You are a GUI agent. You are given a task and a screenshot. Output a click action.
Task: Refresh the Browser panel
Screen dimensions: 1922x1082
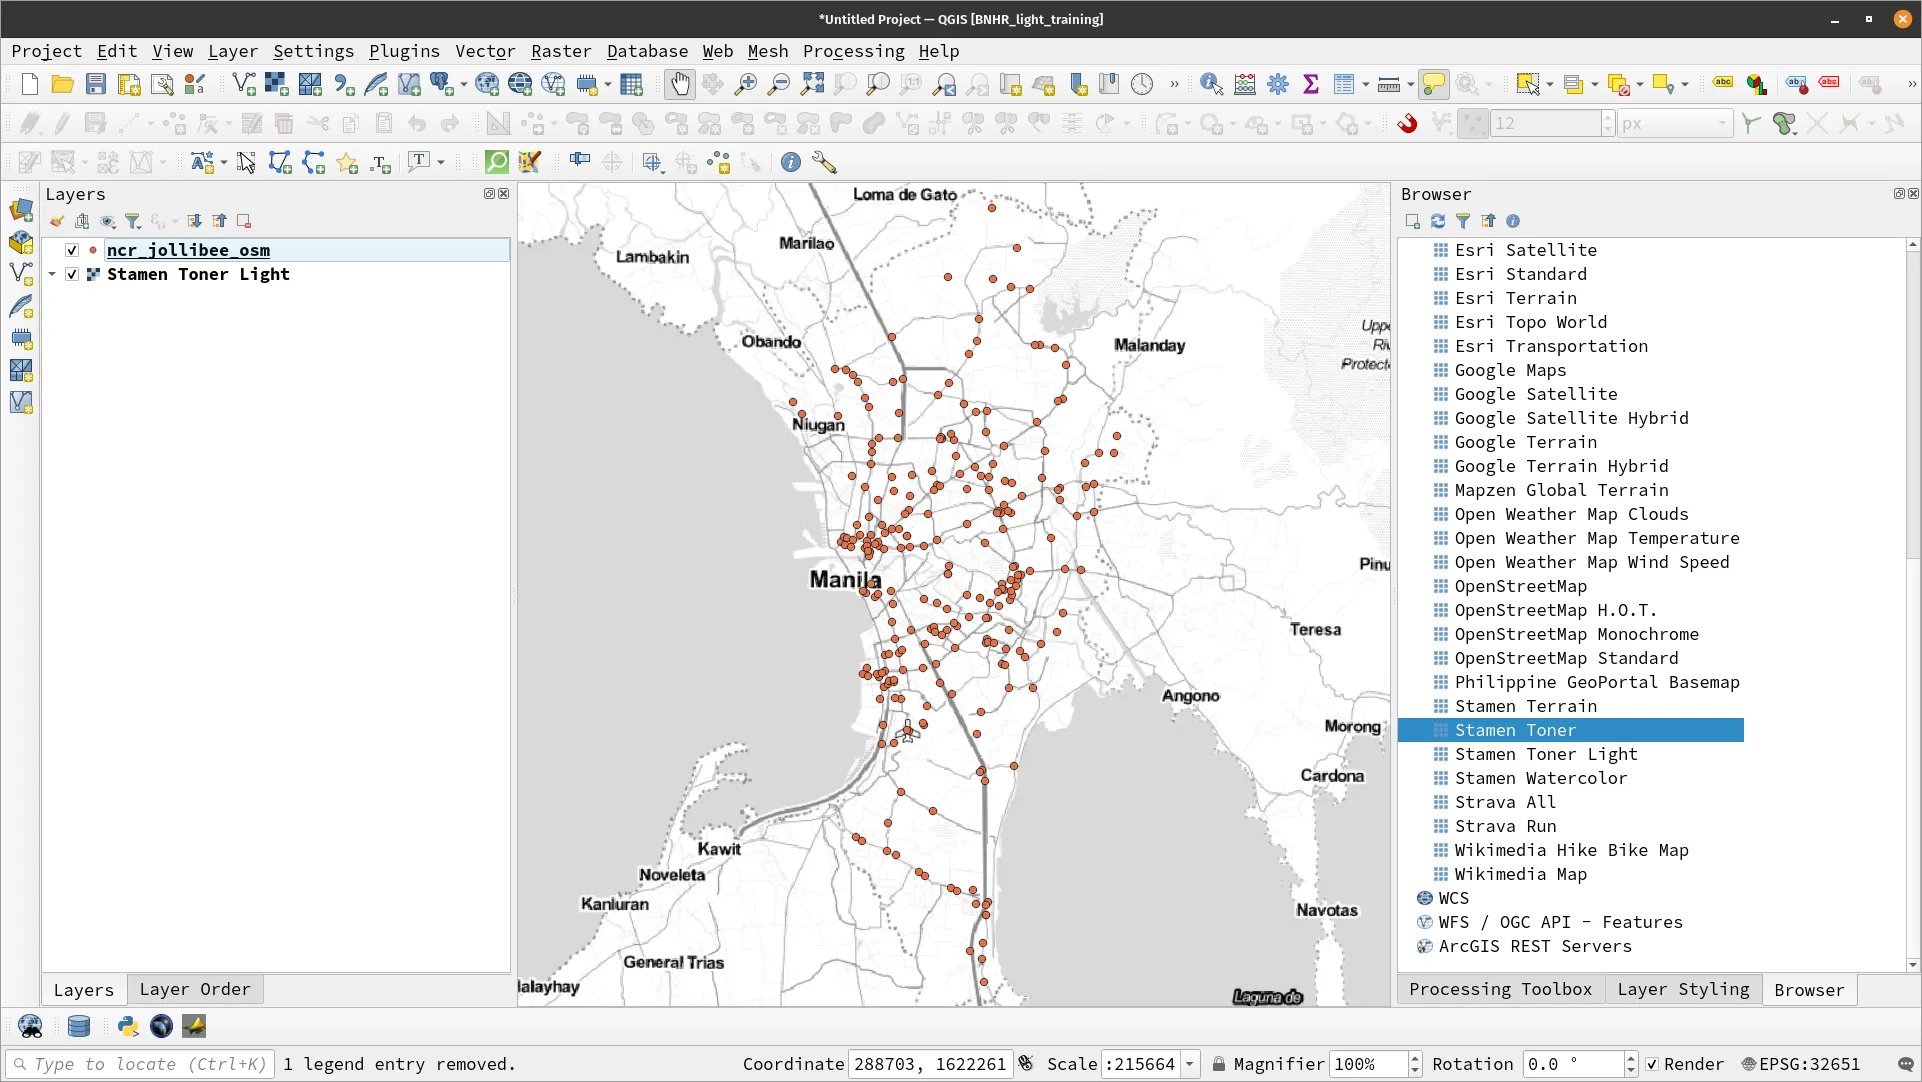[x=1438, y=221]
